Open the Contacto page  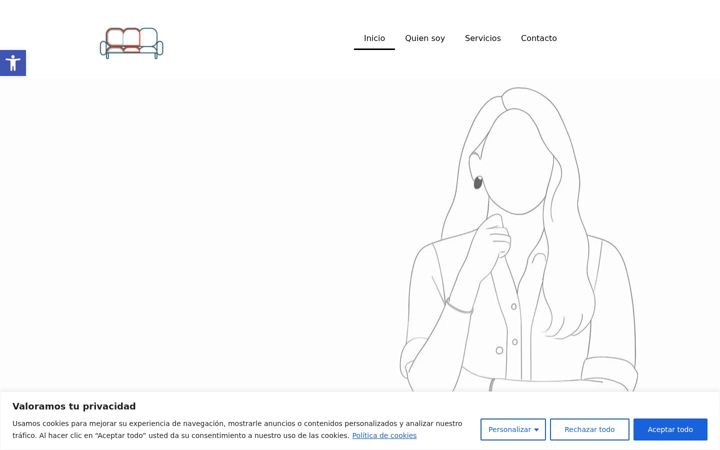tap(539, 38)
